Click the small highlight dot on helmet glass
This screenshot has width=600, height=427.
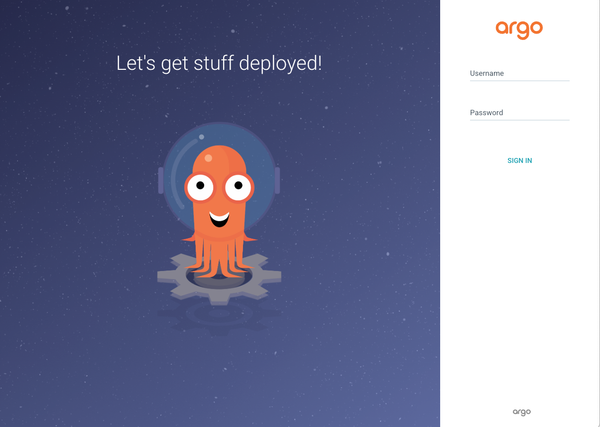(200, 135)
